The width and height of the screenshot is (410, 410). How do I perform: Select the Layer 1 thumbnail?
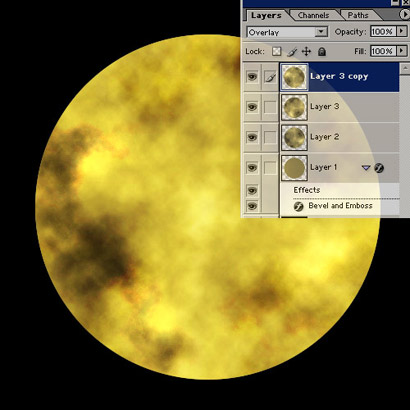[x=294, y=168]
